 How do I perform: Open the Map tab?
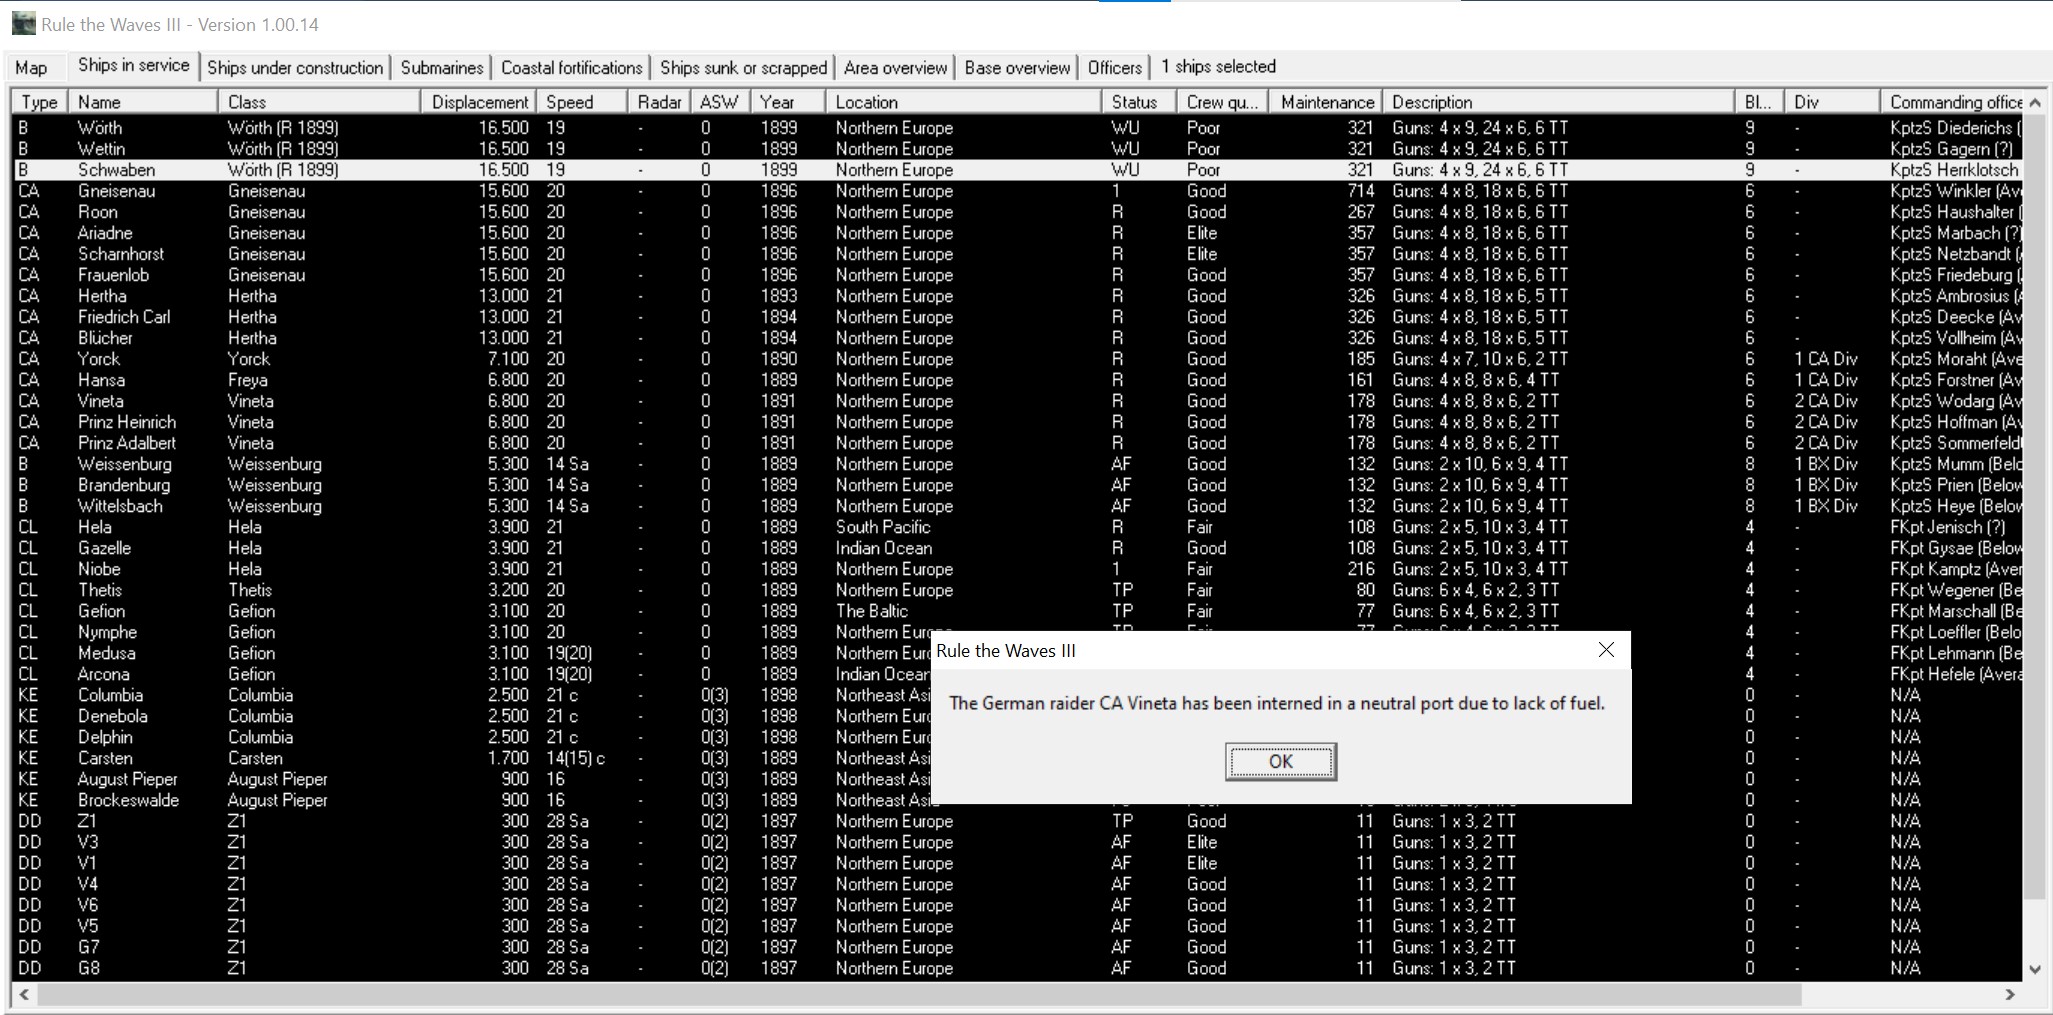tap(31, 67)
